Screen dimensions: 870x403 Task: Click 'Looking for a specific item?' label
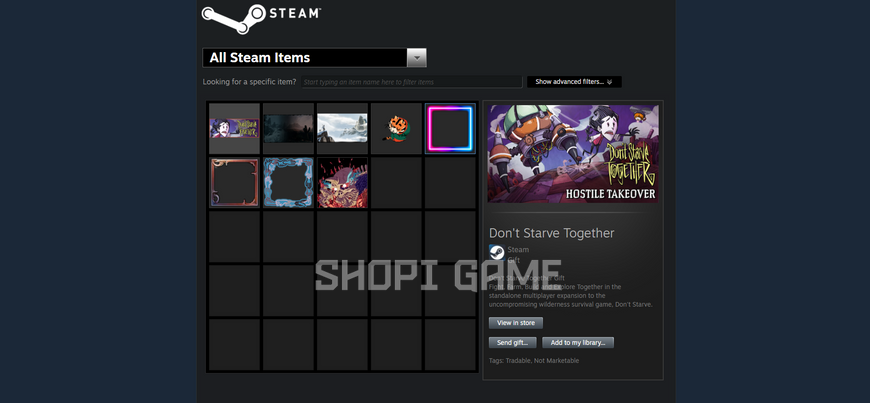click(249, 82)
